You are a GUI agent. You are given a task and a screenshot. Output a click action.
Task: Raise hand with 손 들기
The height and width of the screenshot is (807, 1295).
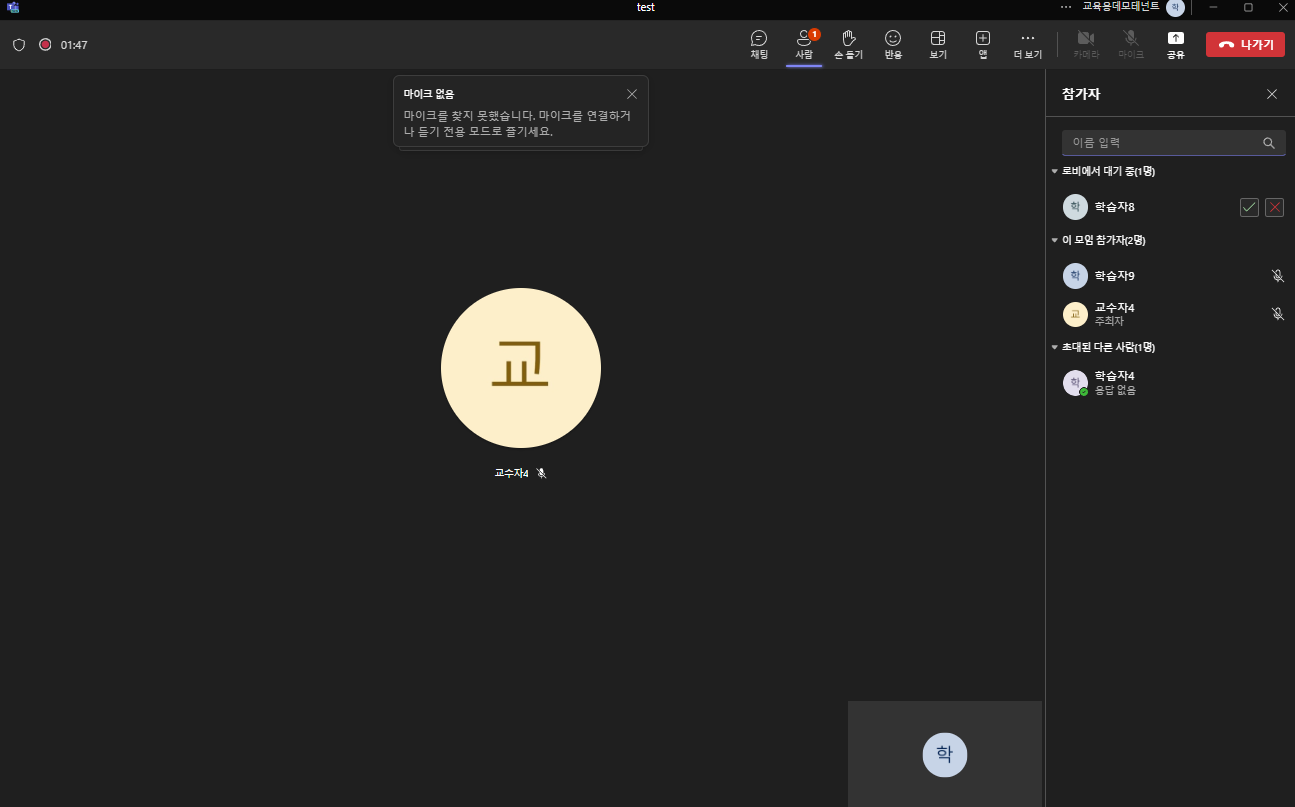tap(848, 44)
